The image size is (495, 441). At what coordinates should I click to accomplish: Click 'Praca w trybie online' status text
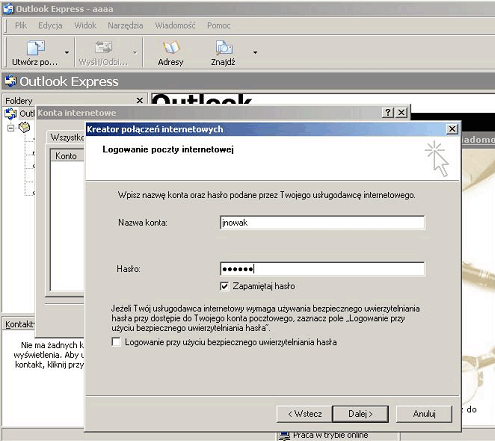click(330, 435)
